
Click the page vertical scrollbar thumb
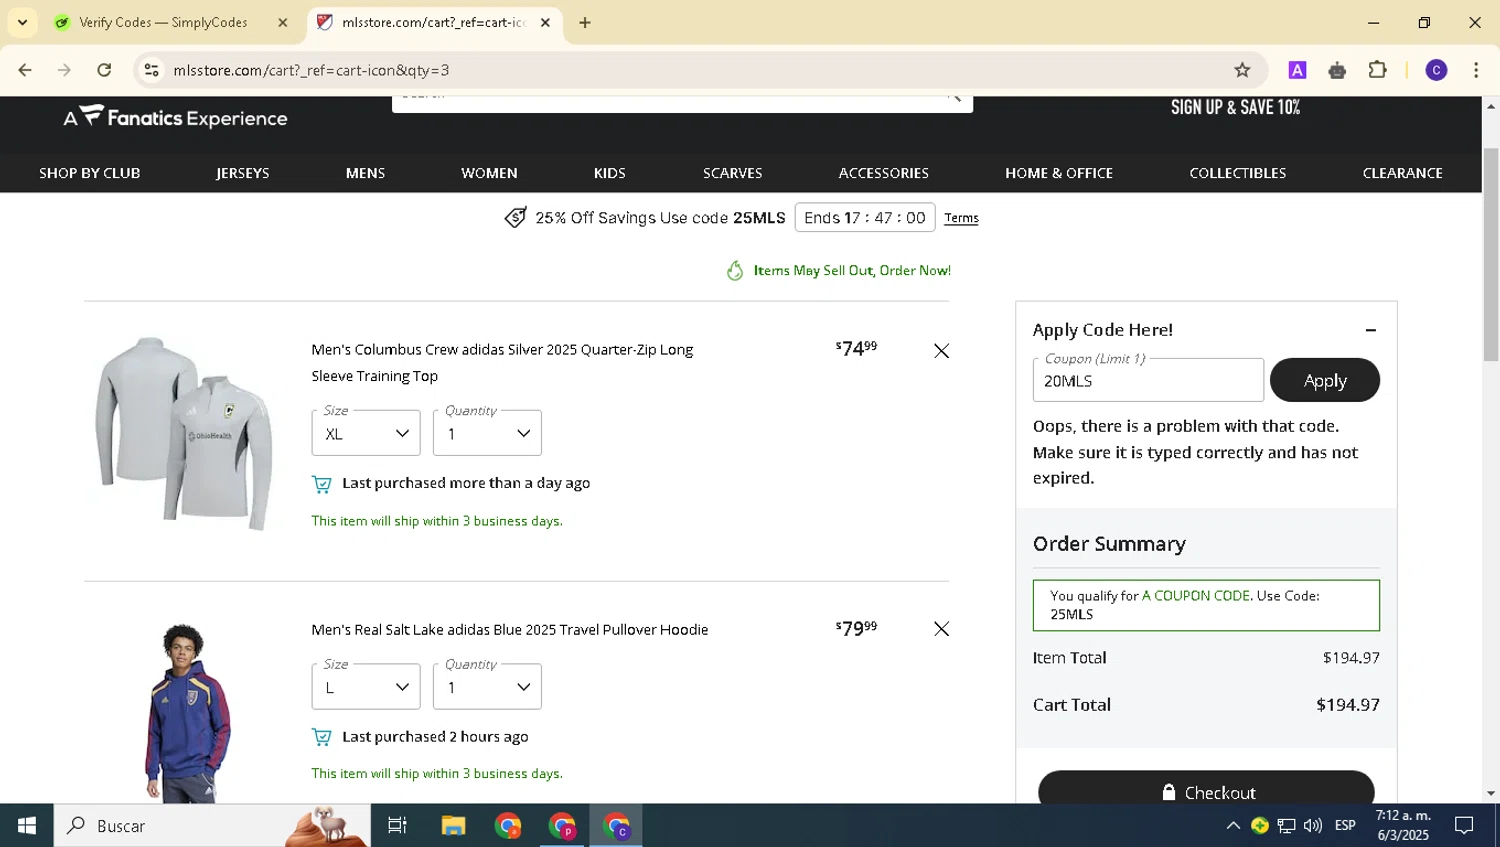tap(1490, 254)
